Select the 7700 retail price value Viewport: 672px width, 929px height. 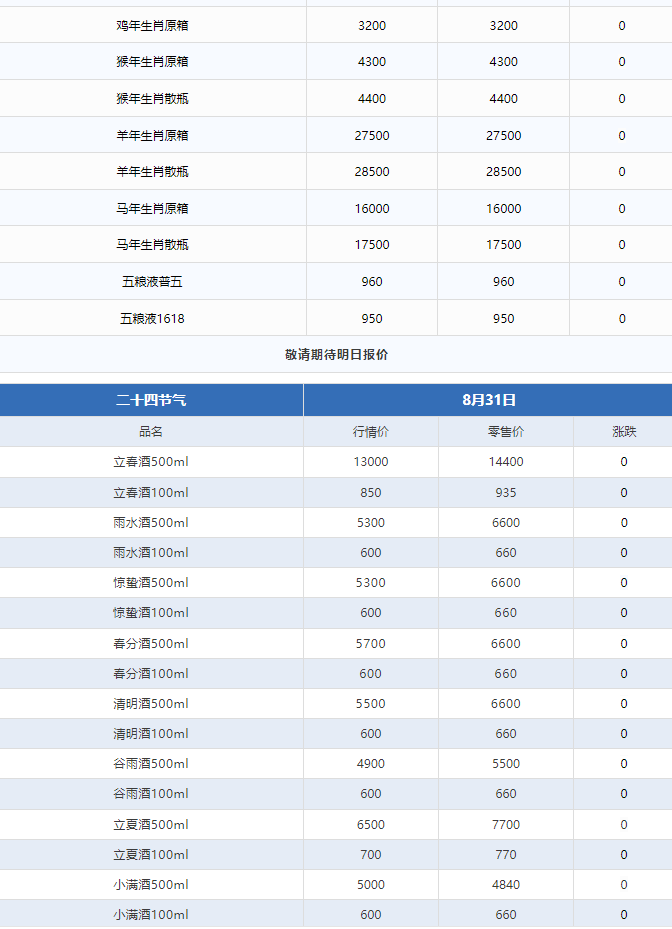[505, 824]
